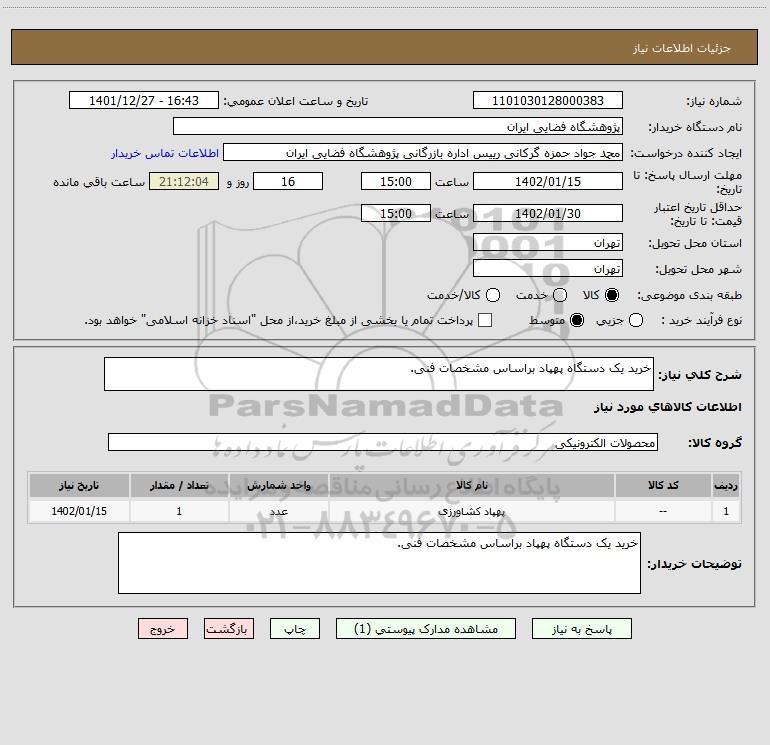The image size is (770, 745).
Task: Select the متوسط purchase type radio
Action: 577,320
